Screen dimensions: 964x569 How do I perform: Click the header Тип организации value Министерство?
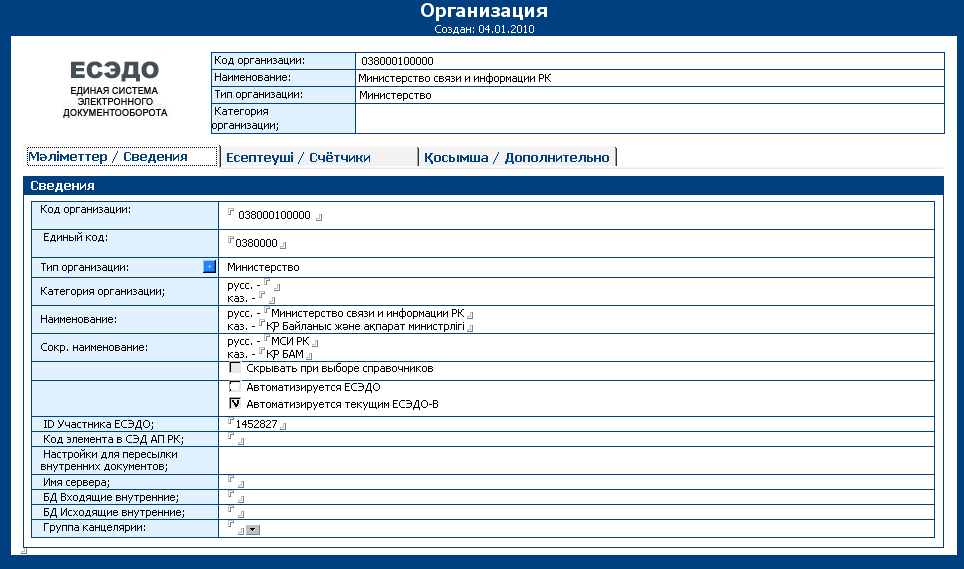(395, 95)
